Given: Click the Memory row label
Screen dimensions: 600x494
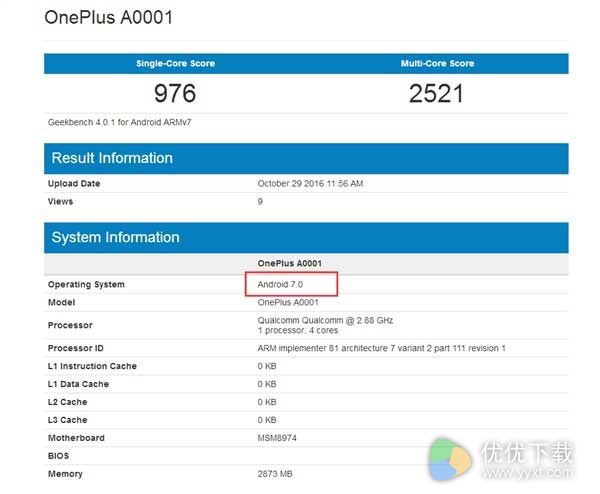Looking at the screenshot, I should [x=65, y=474].
